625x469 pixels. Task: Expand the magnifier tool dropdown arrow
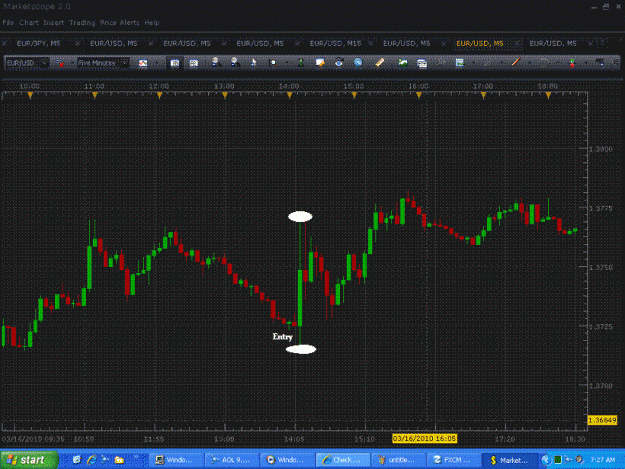pos(287,63)
